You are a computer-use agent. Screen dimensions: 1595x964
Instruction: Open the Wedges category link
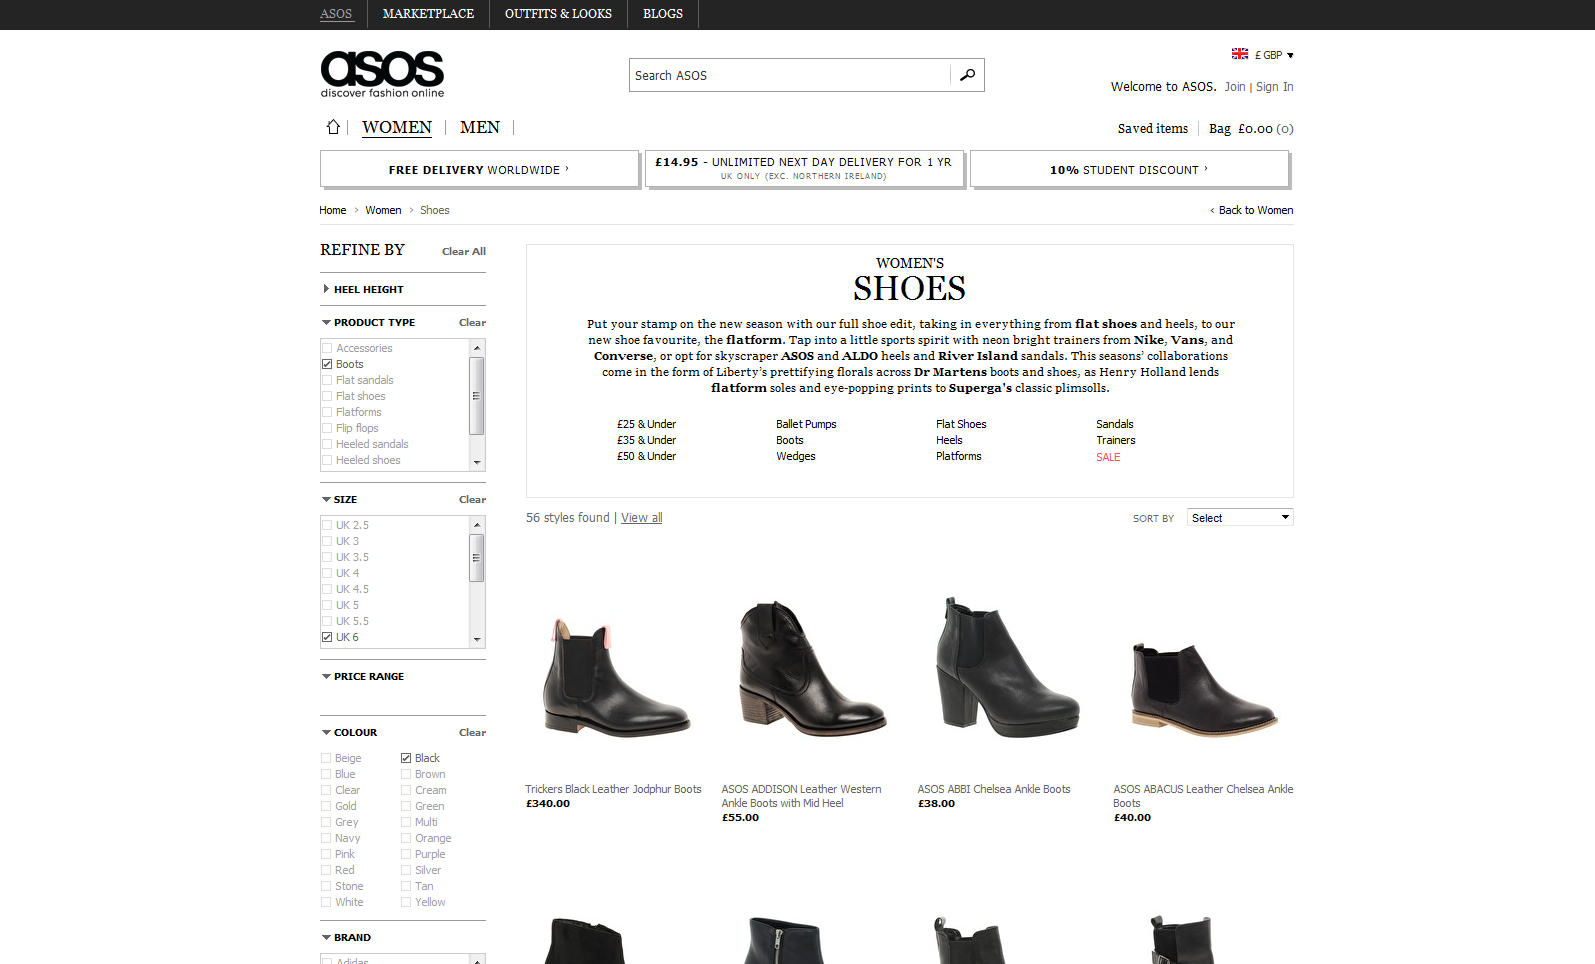796,456
